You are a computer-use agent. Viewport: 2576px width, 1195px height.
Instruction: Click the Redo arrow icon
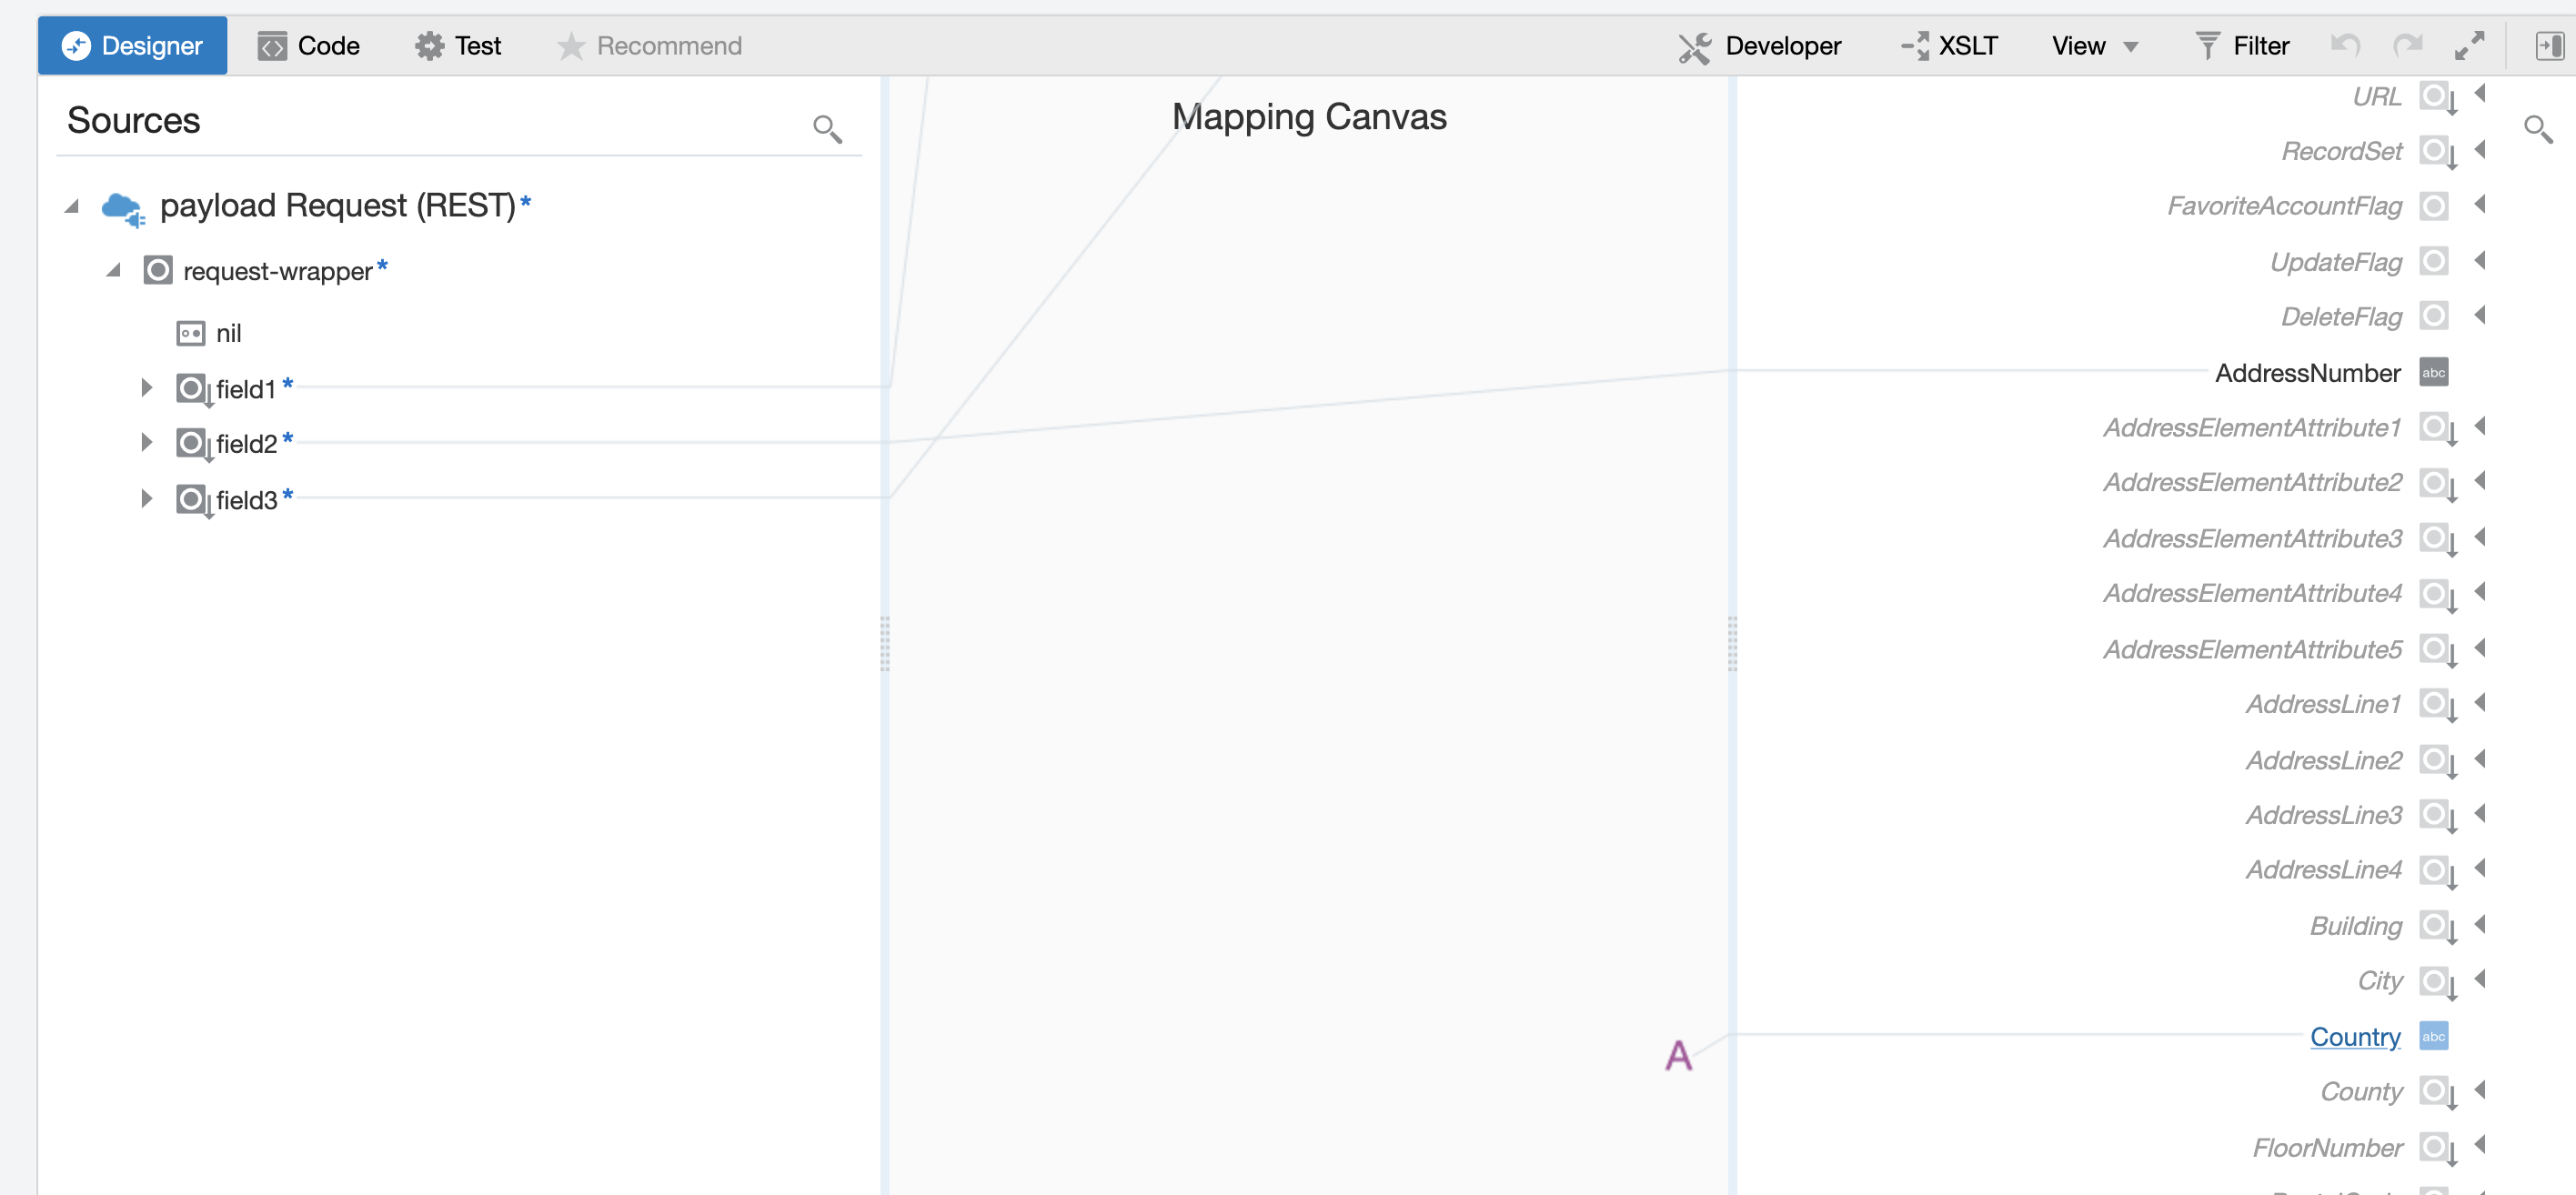coord(2407,45)
